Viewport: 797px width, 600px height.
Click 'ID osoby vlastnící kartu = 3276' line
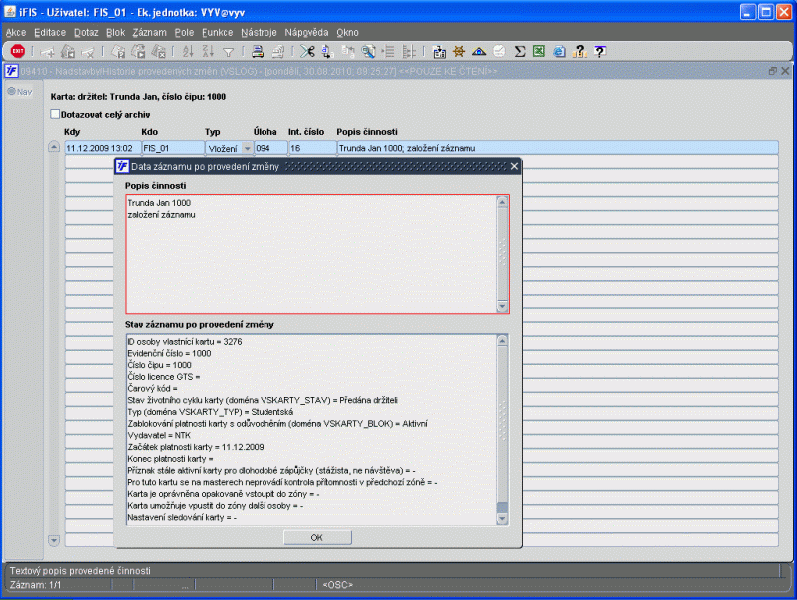click(x=185, y=342)
